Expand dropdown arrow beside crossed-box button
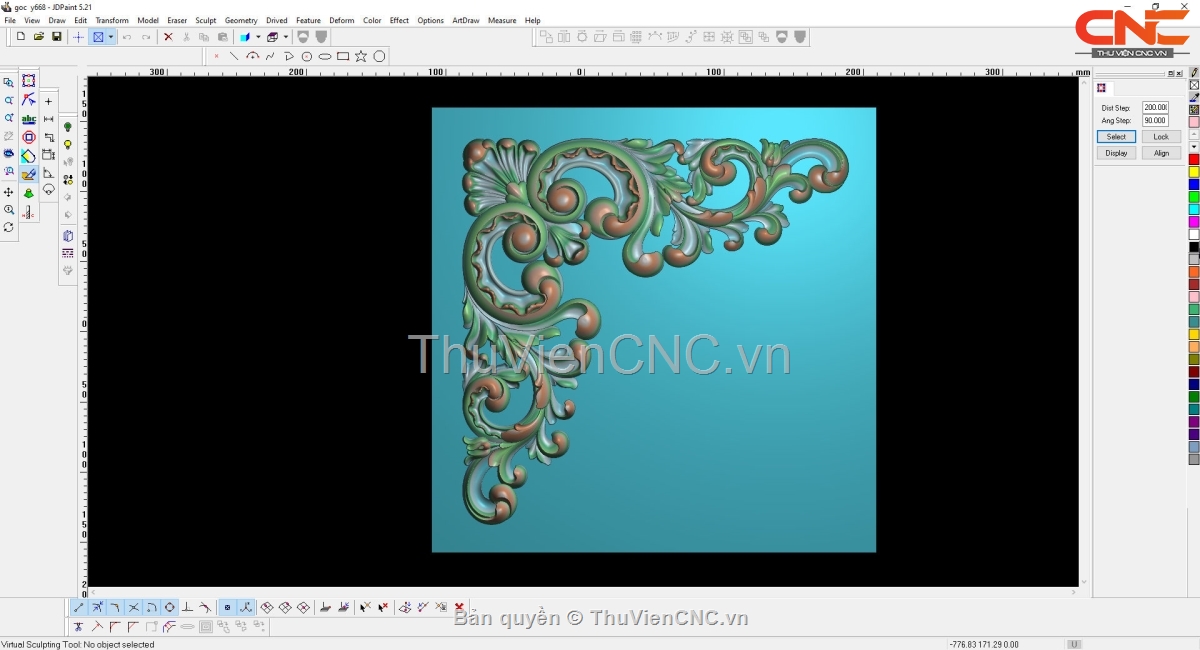The image size is (1200, 650). 110,37
